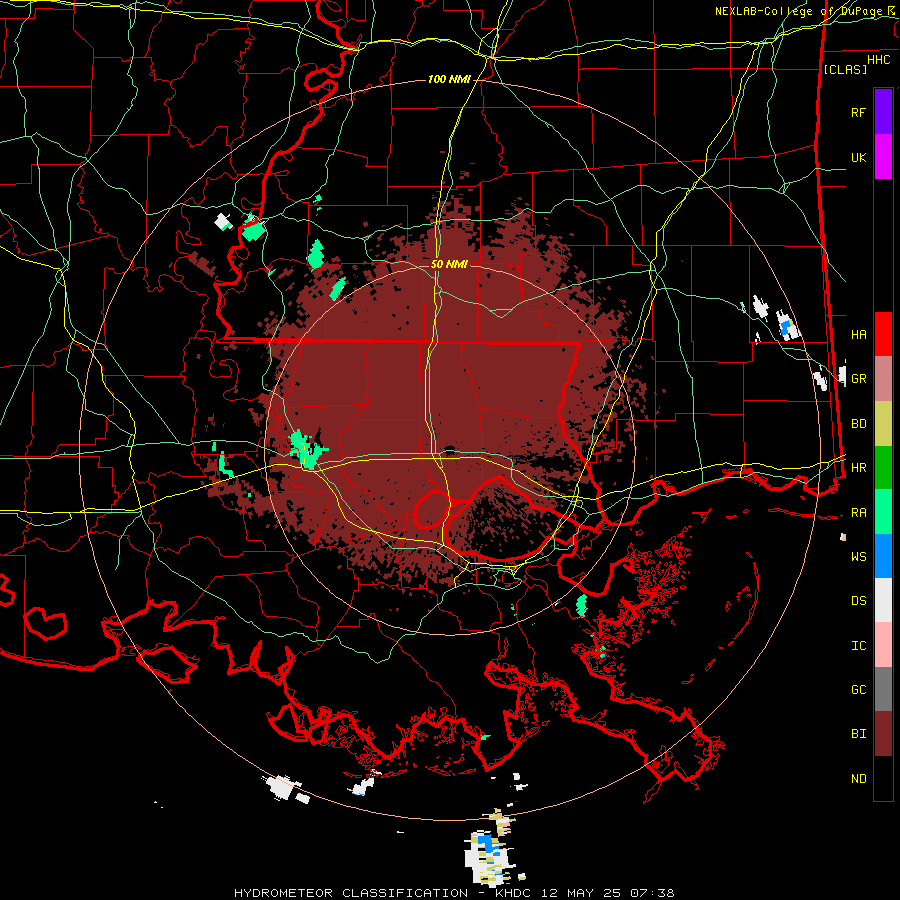
Task: Click the 'RF' legend label
Action: (x=858, y=112)
